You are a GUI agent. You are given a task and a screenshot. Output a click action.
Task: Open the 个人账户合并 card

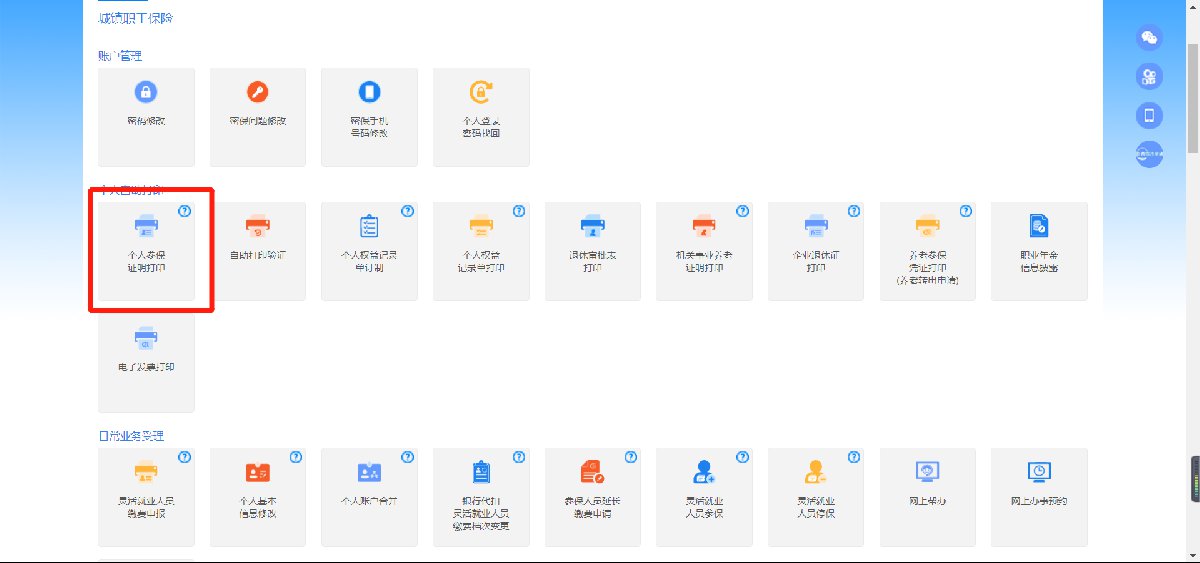(x=369, y=497)
